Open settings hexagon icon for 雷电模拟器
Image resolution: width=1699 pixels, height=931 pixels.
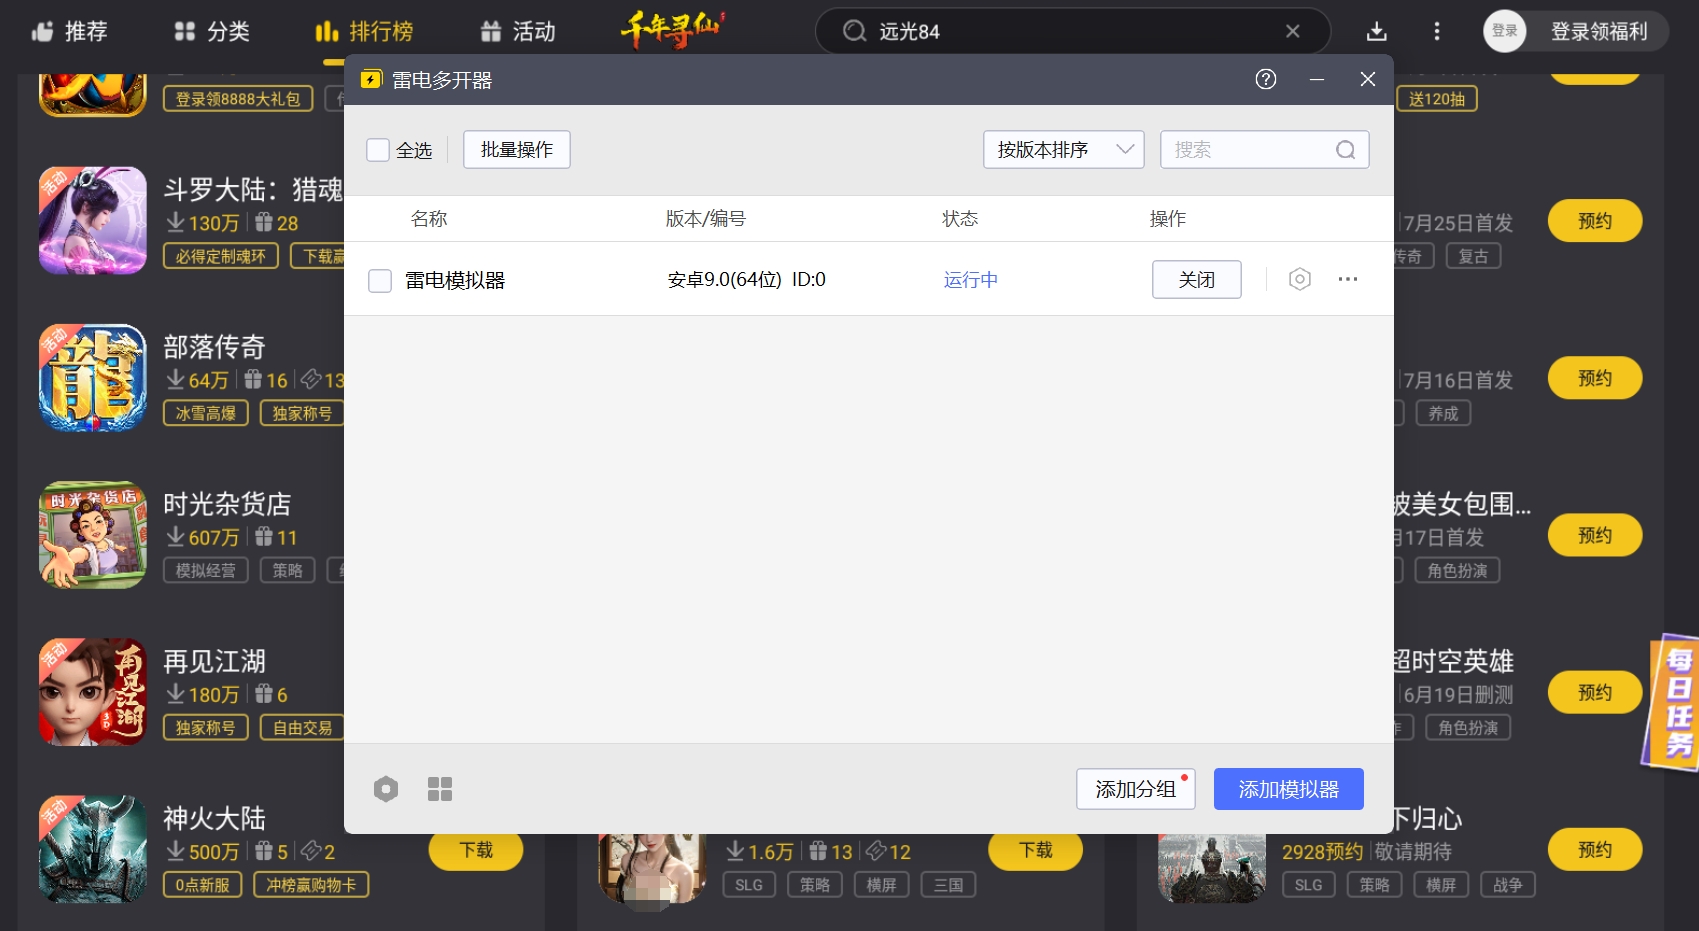pyautogui.click(x=1300, y=279)
